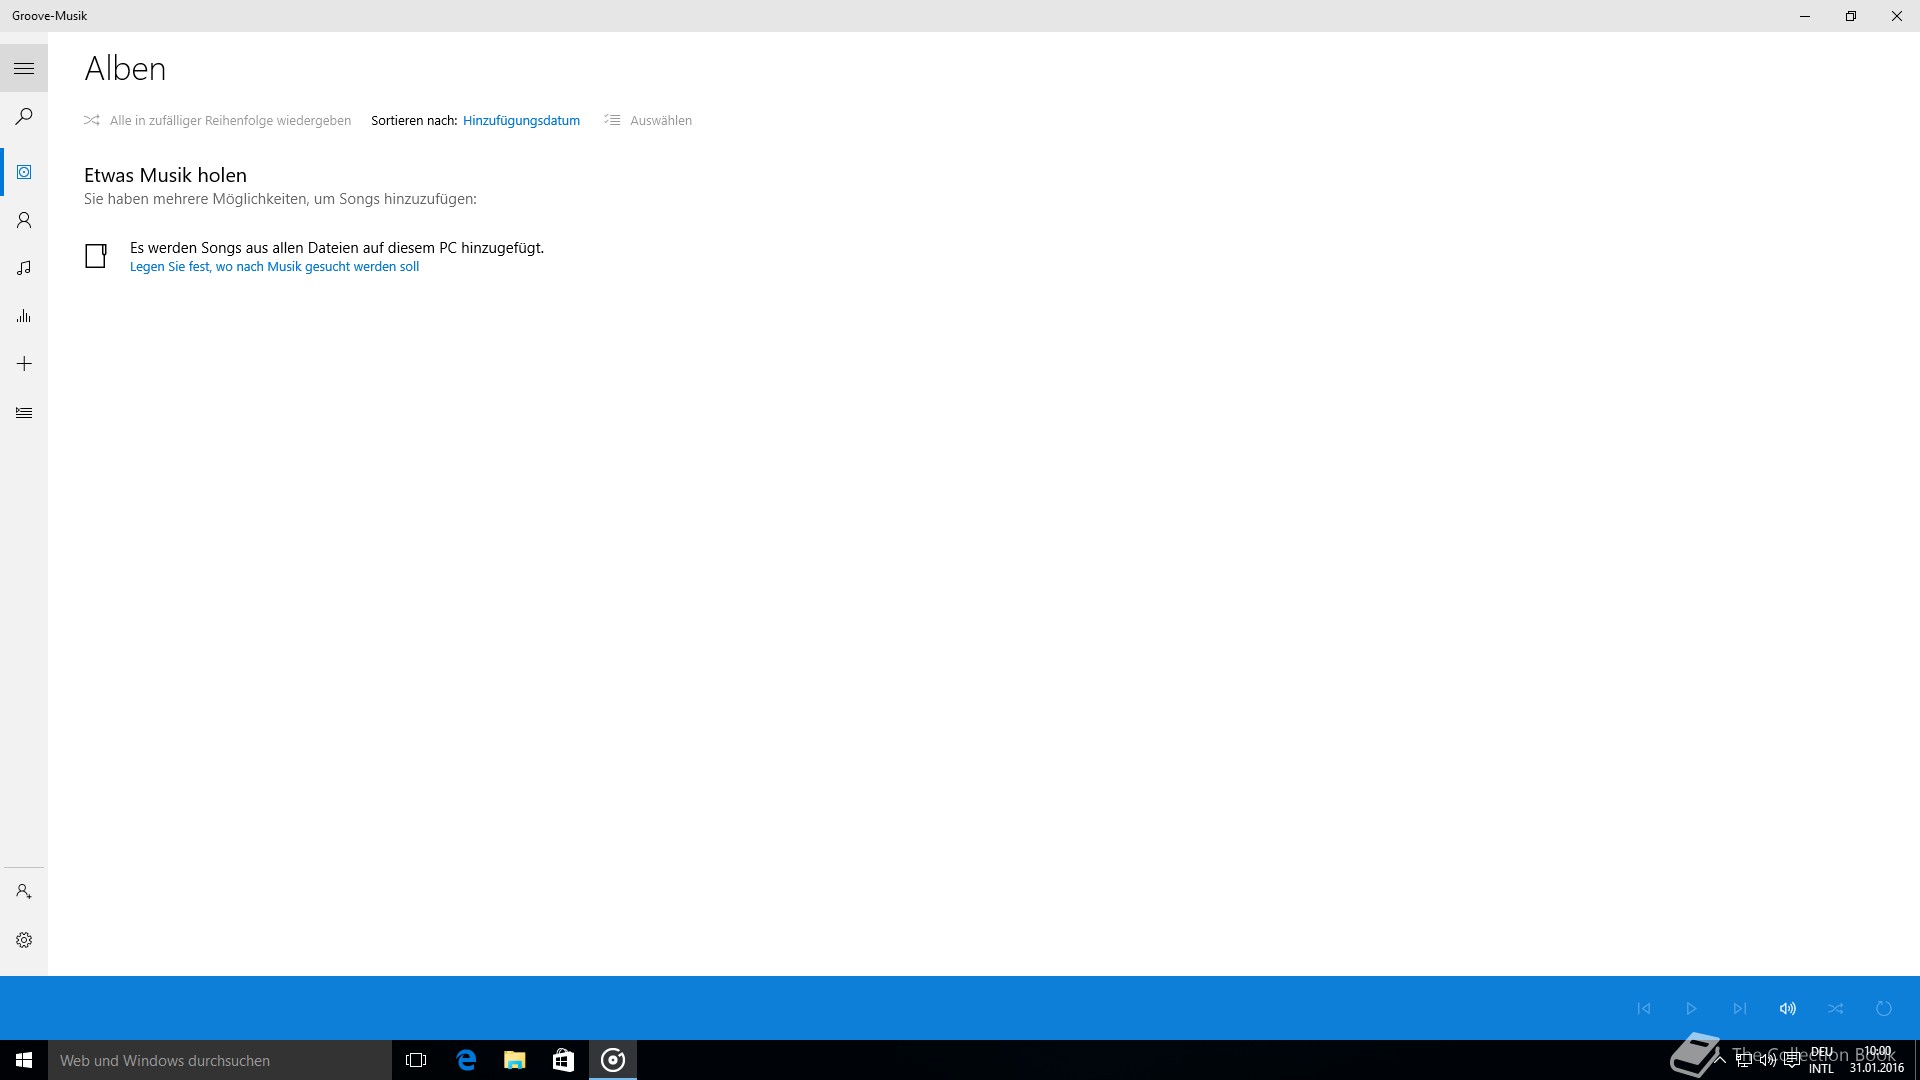Create new playlist with plus icon
1920x1080 pixels.
(x=24, y=364)
